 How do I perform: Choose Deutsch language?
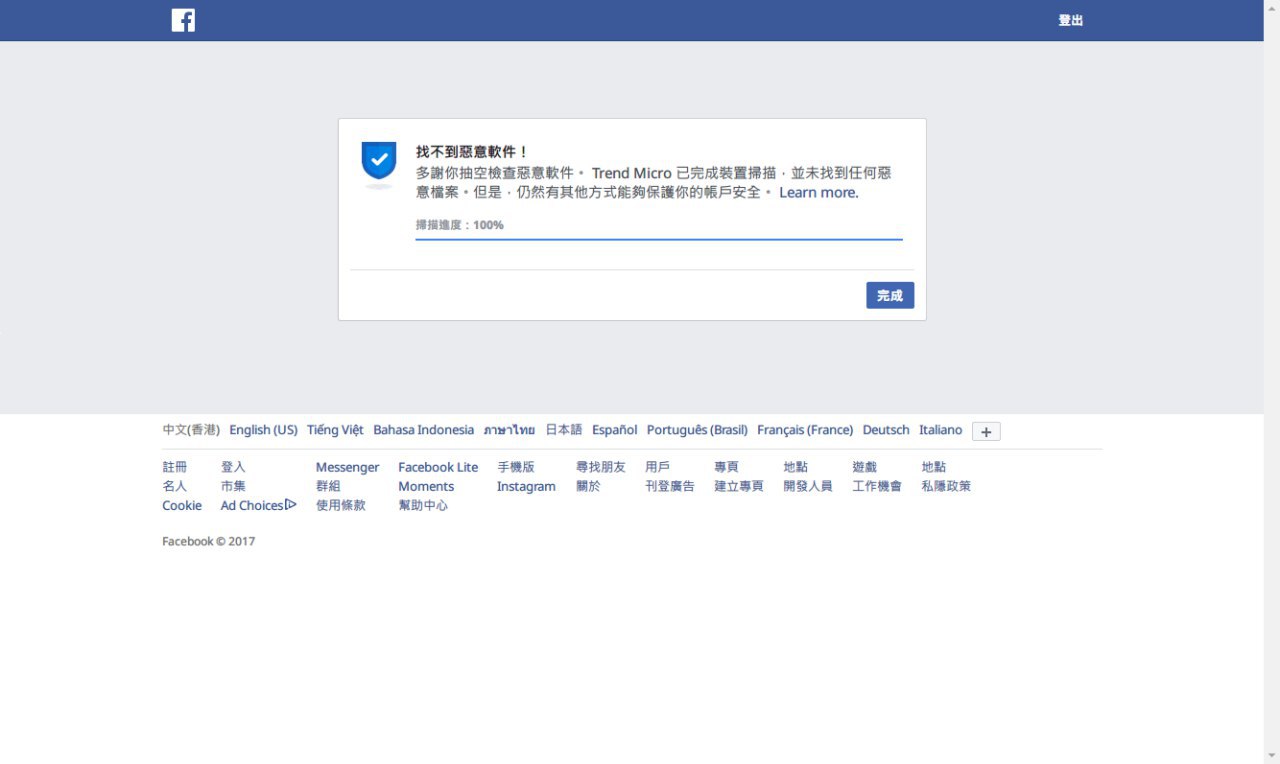[x=886, y=430]
